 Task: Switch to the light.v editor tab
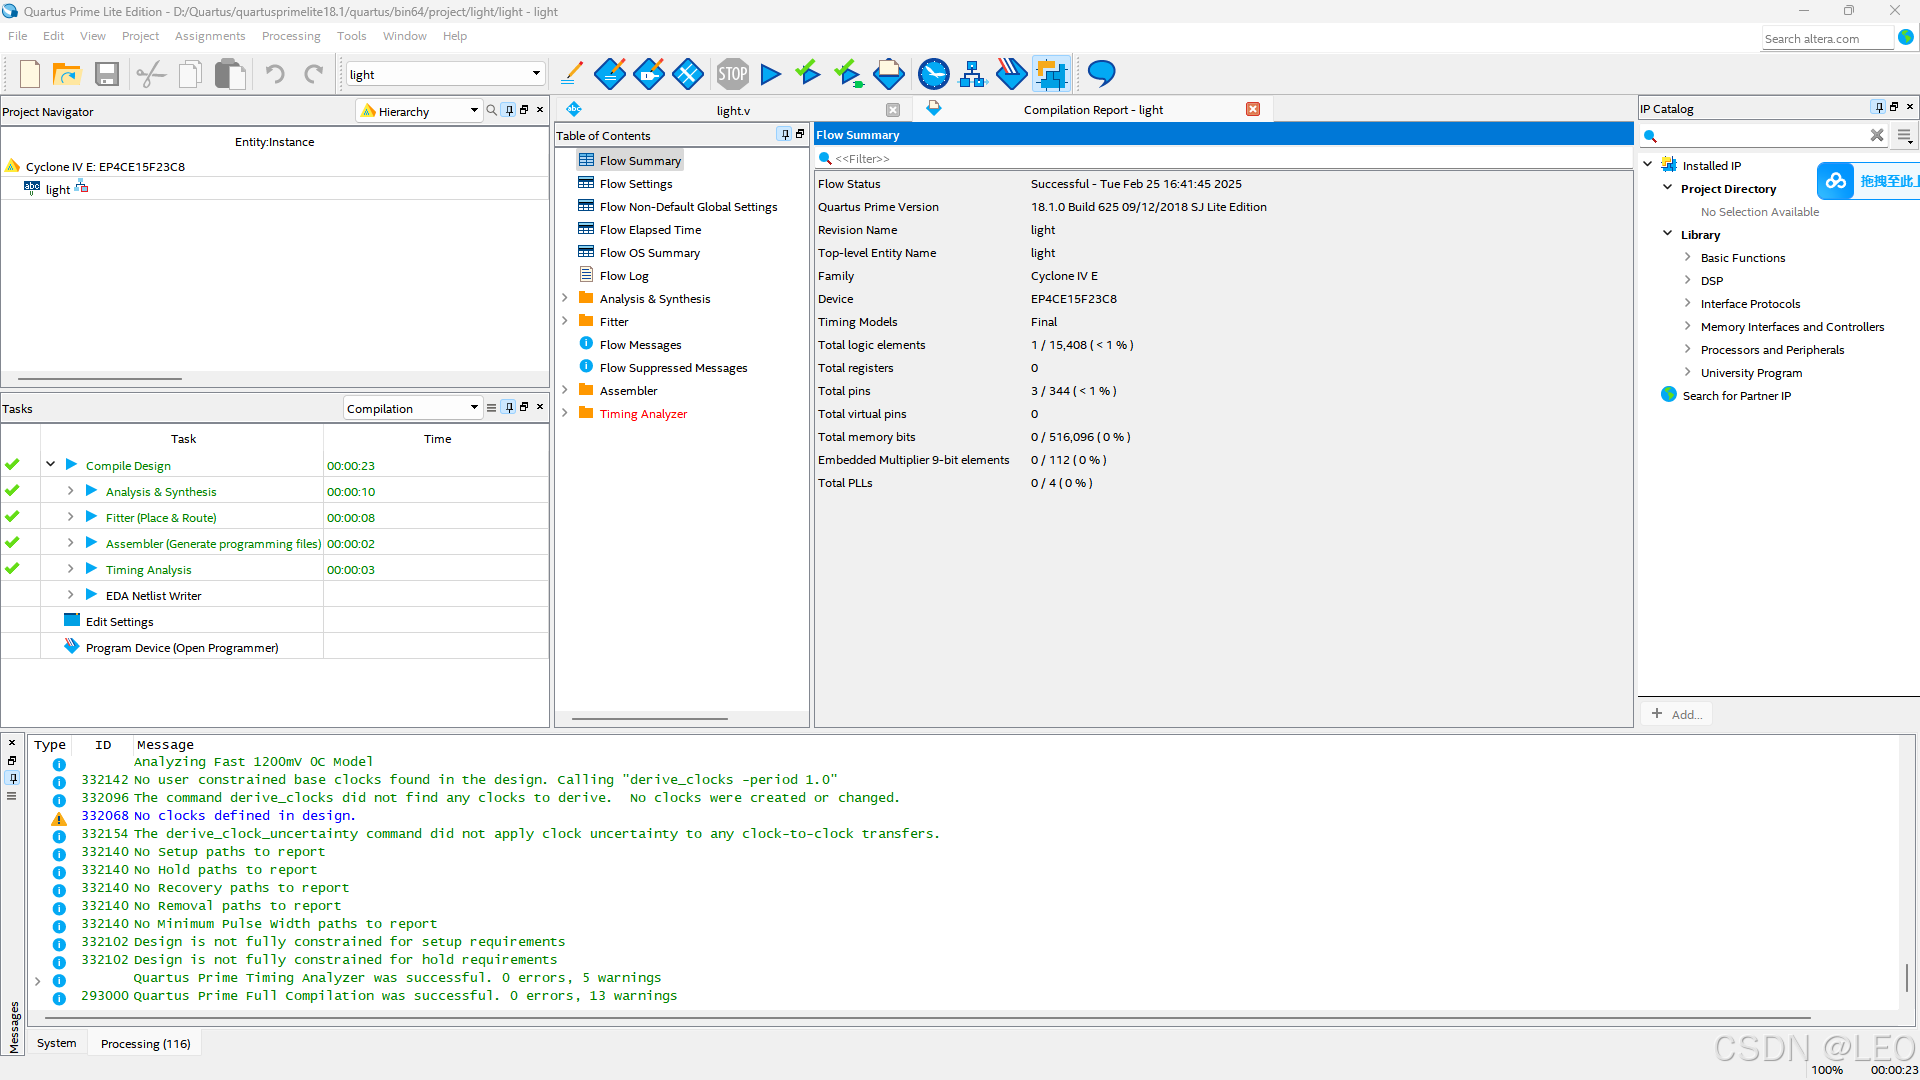click(x=732, y=110)
